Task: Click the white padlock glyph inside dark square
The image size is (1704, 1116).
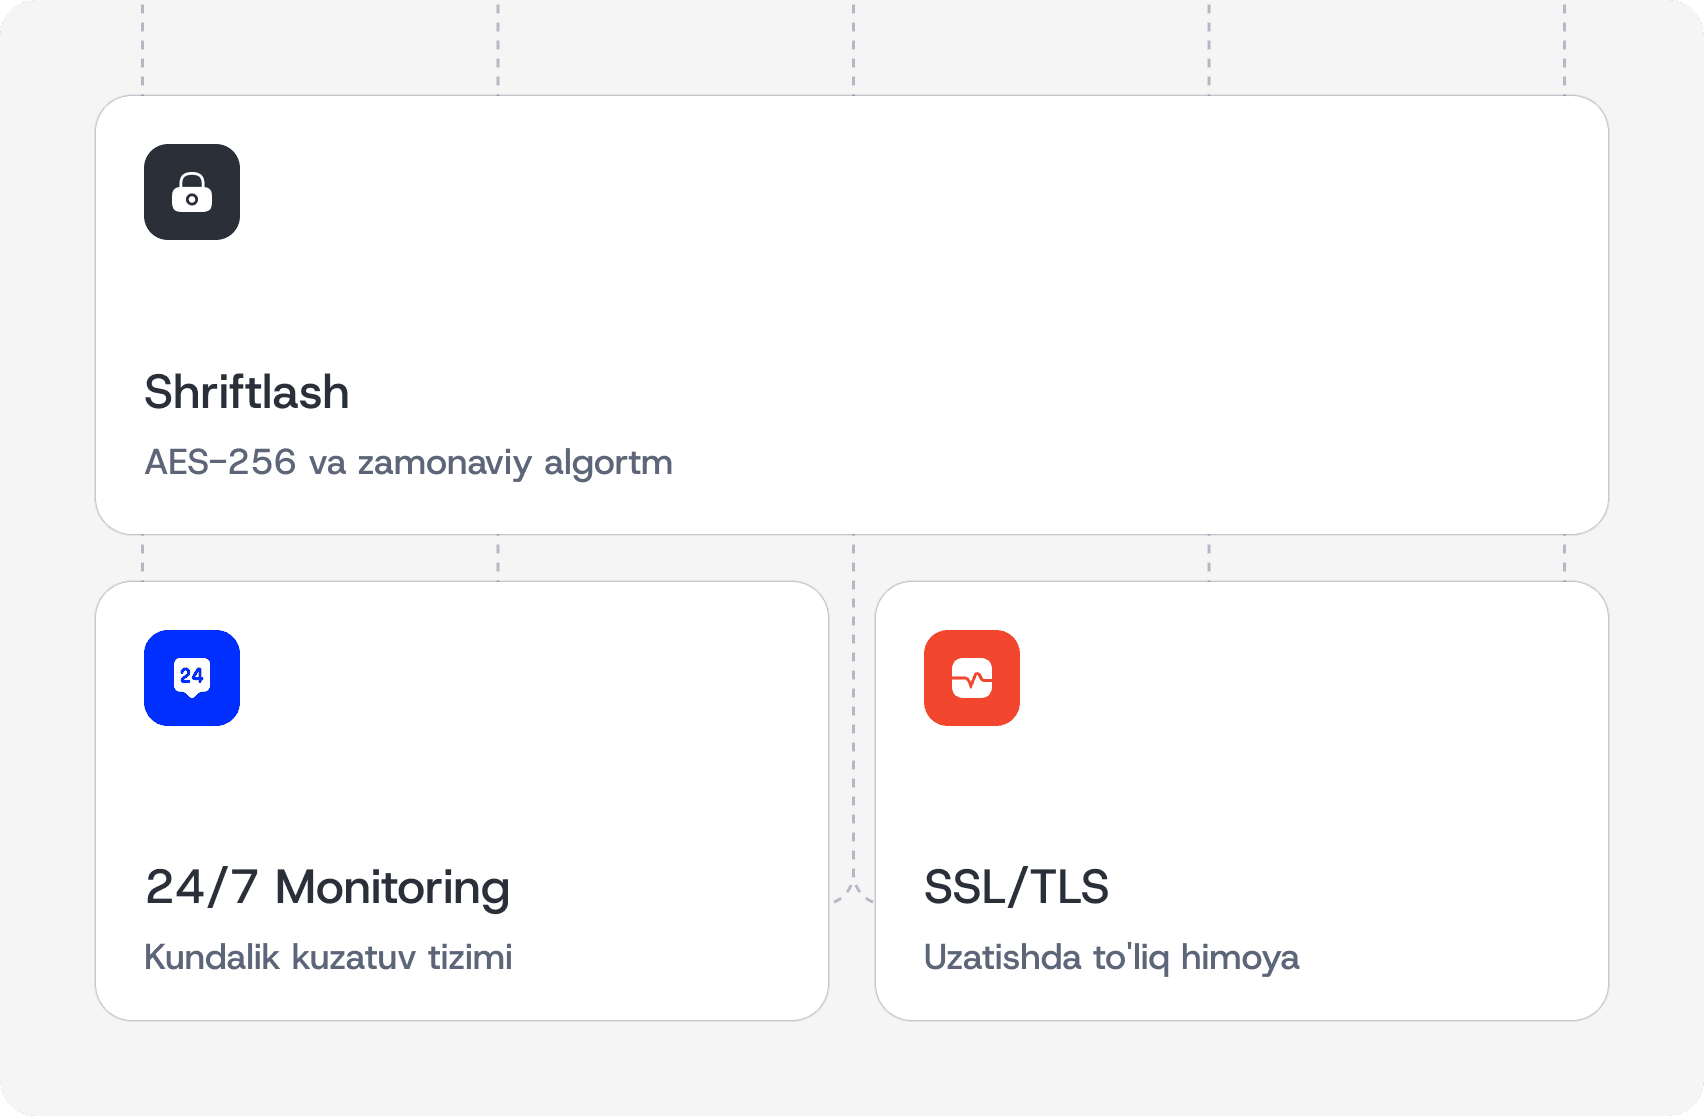Action: point(192,192)
